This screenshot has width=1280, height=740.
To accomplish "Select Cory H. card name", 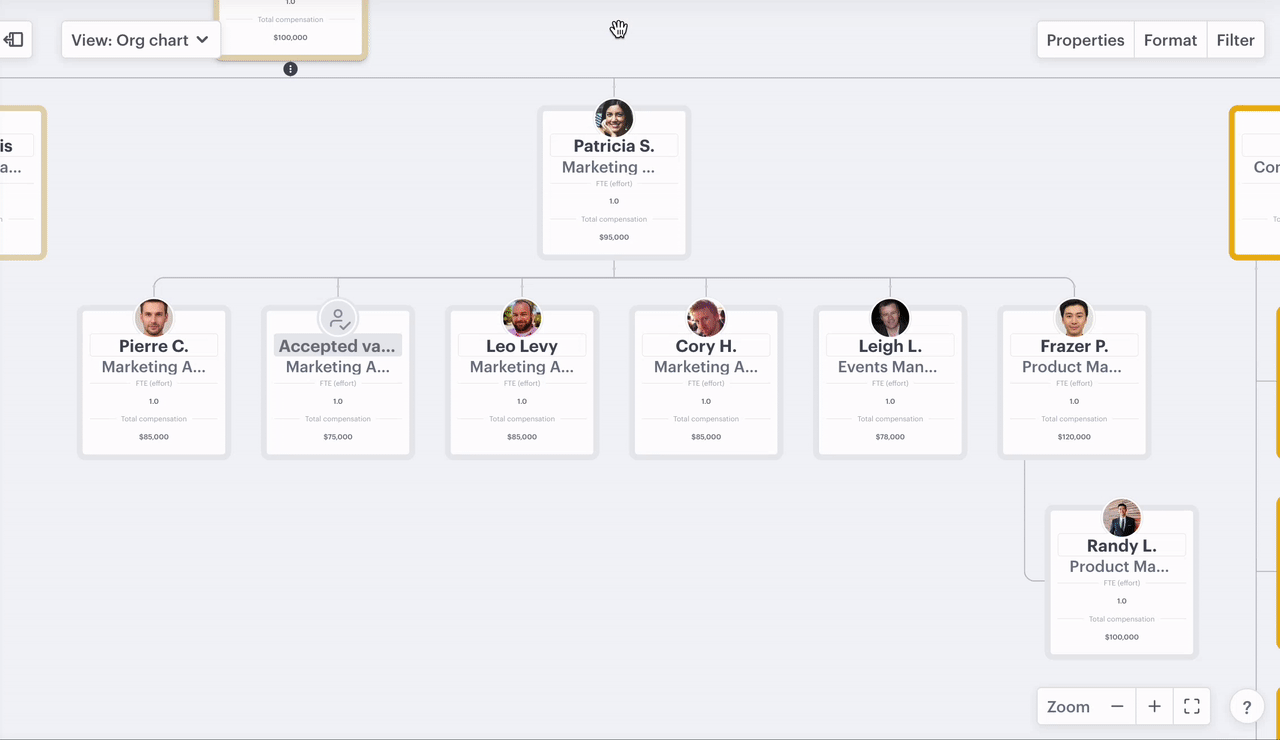I will (x=706, y=346).
